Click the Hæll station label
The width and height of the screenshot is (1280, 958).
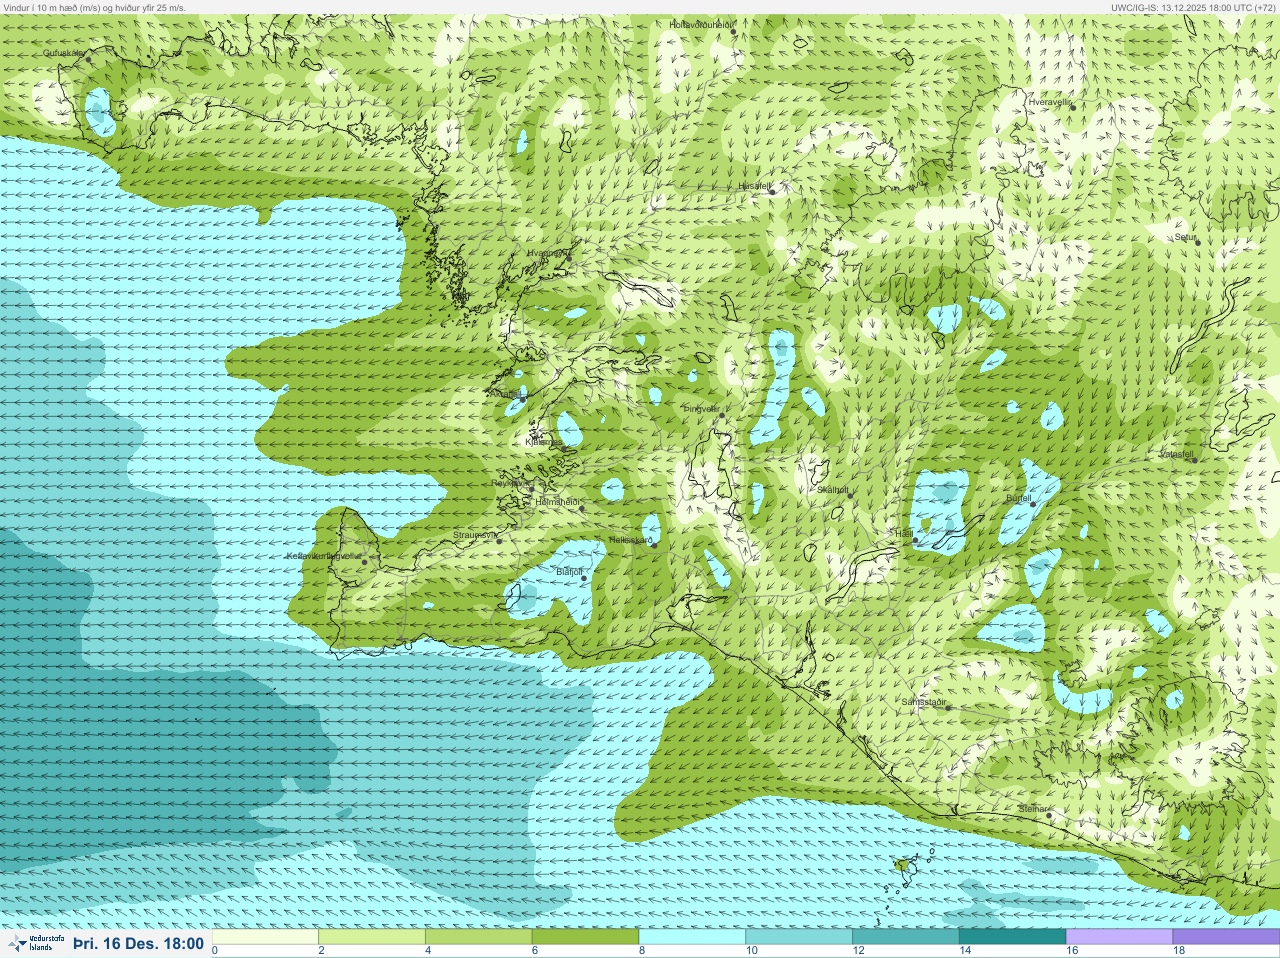903,534
